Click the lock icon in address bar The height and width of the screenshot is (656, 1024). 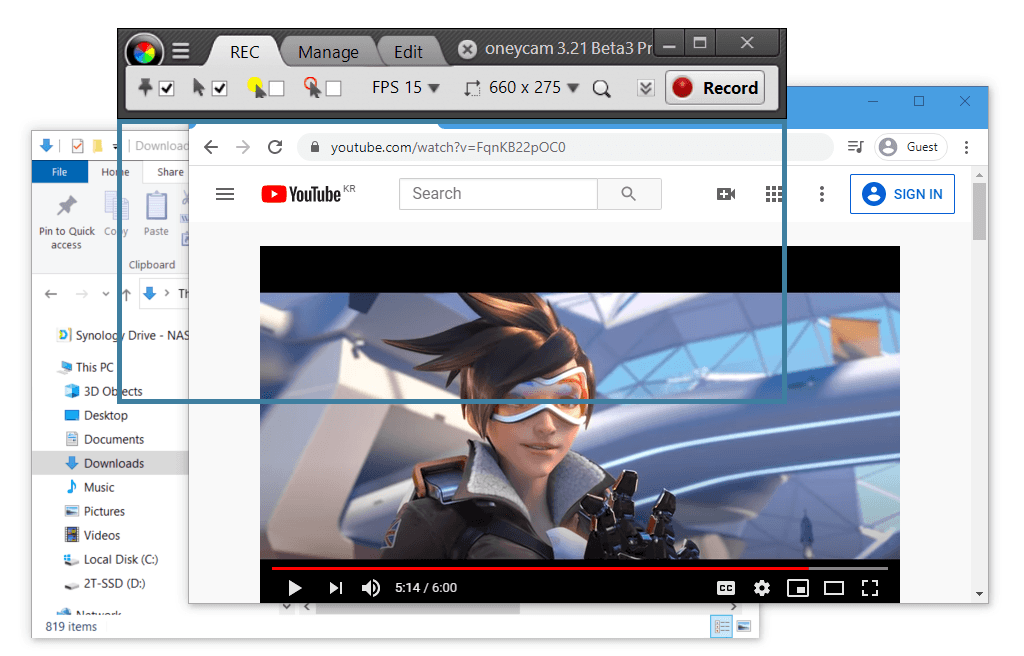[x=315, y=147]
